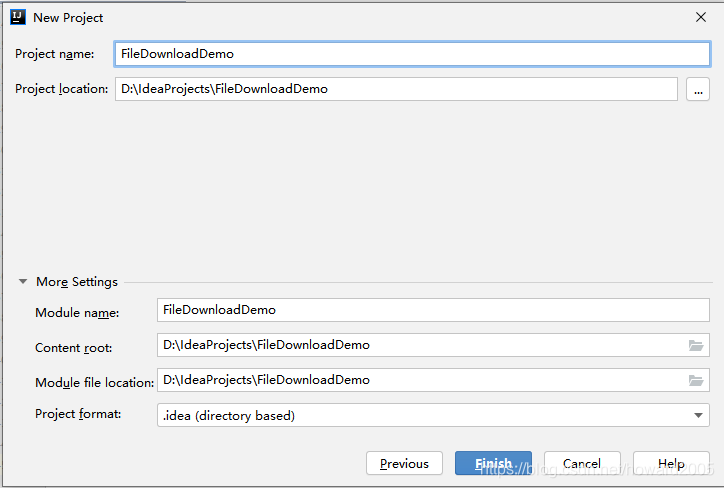Click the IntelliJ IDEA logo icon

pos(18,17)
